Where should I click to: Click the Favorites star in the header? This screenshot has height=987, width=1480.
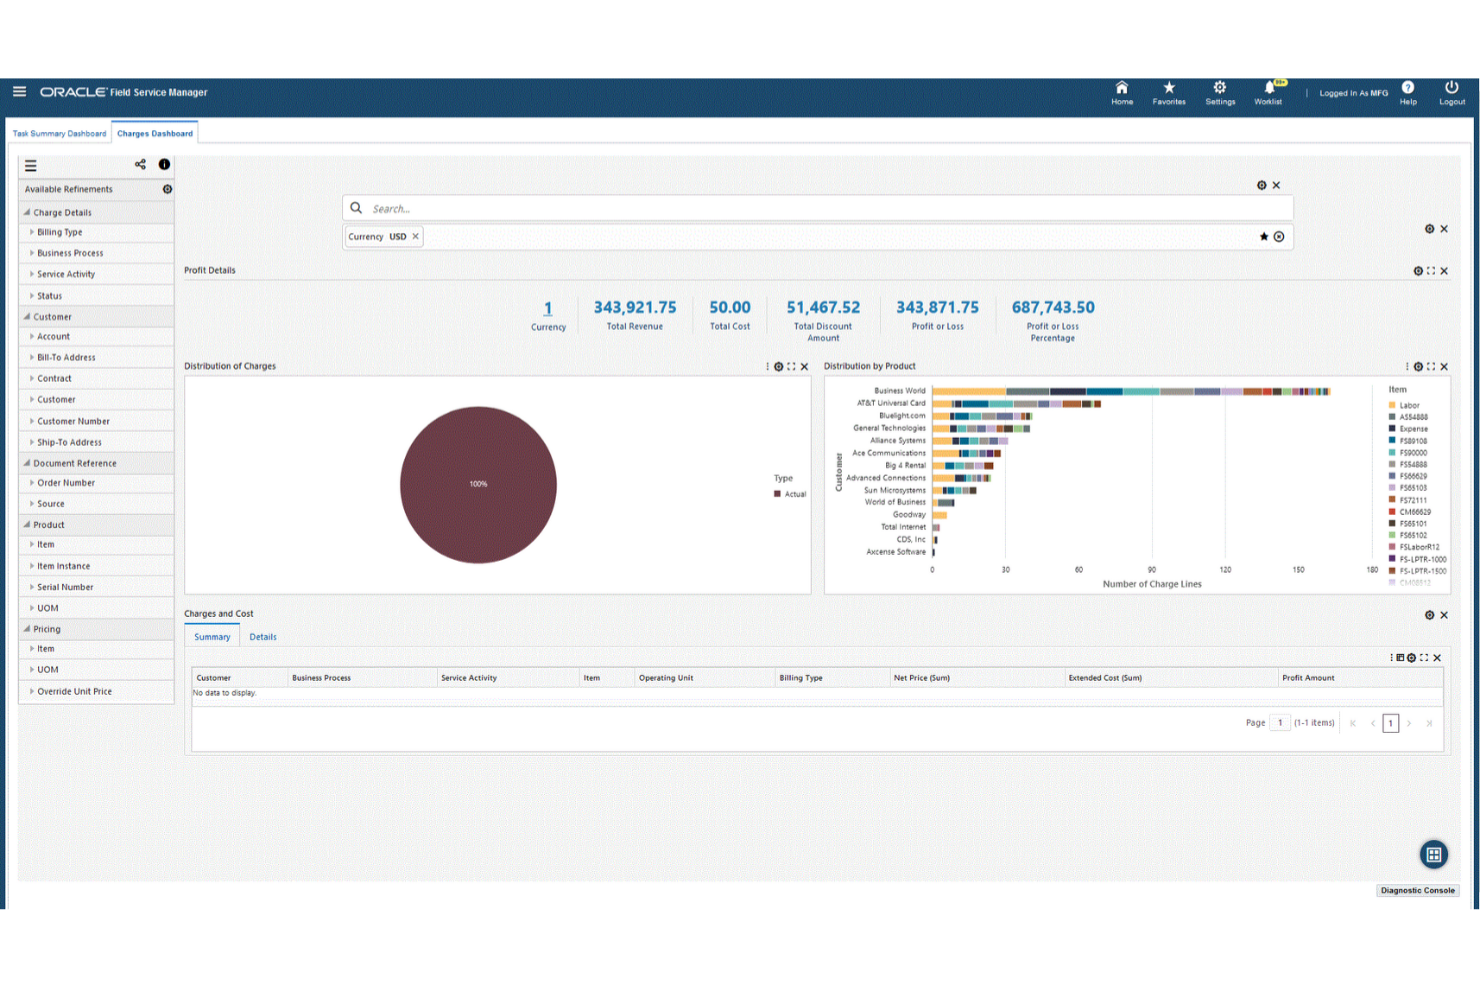click(x=1168, y=88)
